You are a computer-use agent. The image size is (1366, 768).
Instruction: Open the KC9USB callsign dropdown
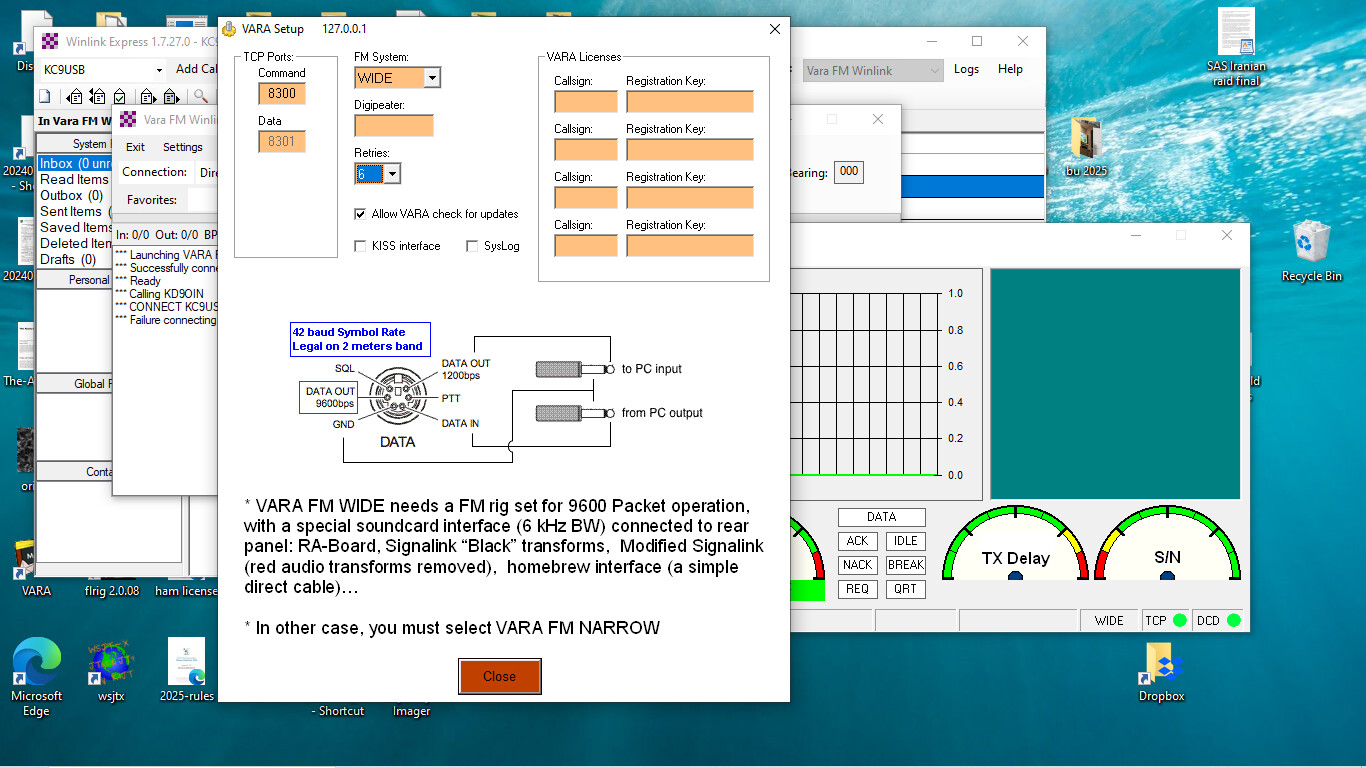[x=158, y=70]
